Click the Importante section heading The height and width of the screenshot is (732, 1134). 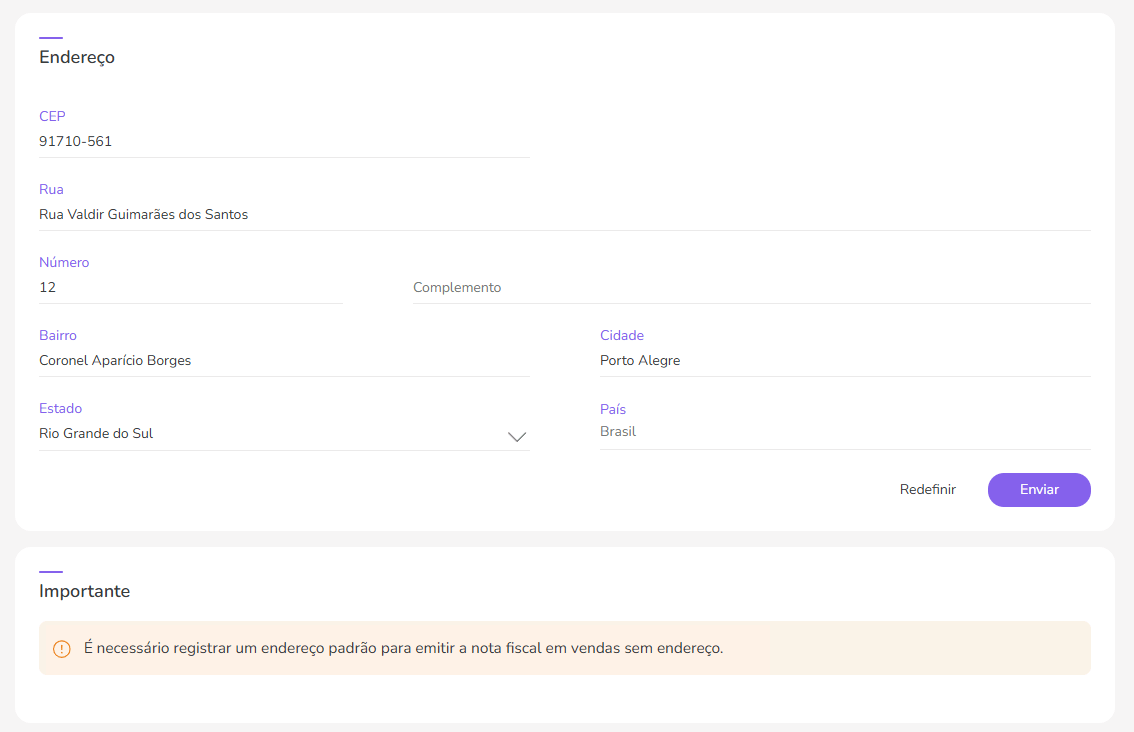[85, 592]
